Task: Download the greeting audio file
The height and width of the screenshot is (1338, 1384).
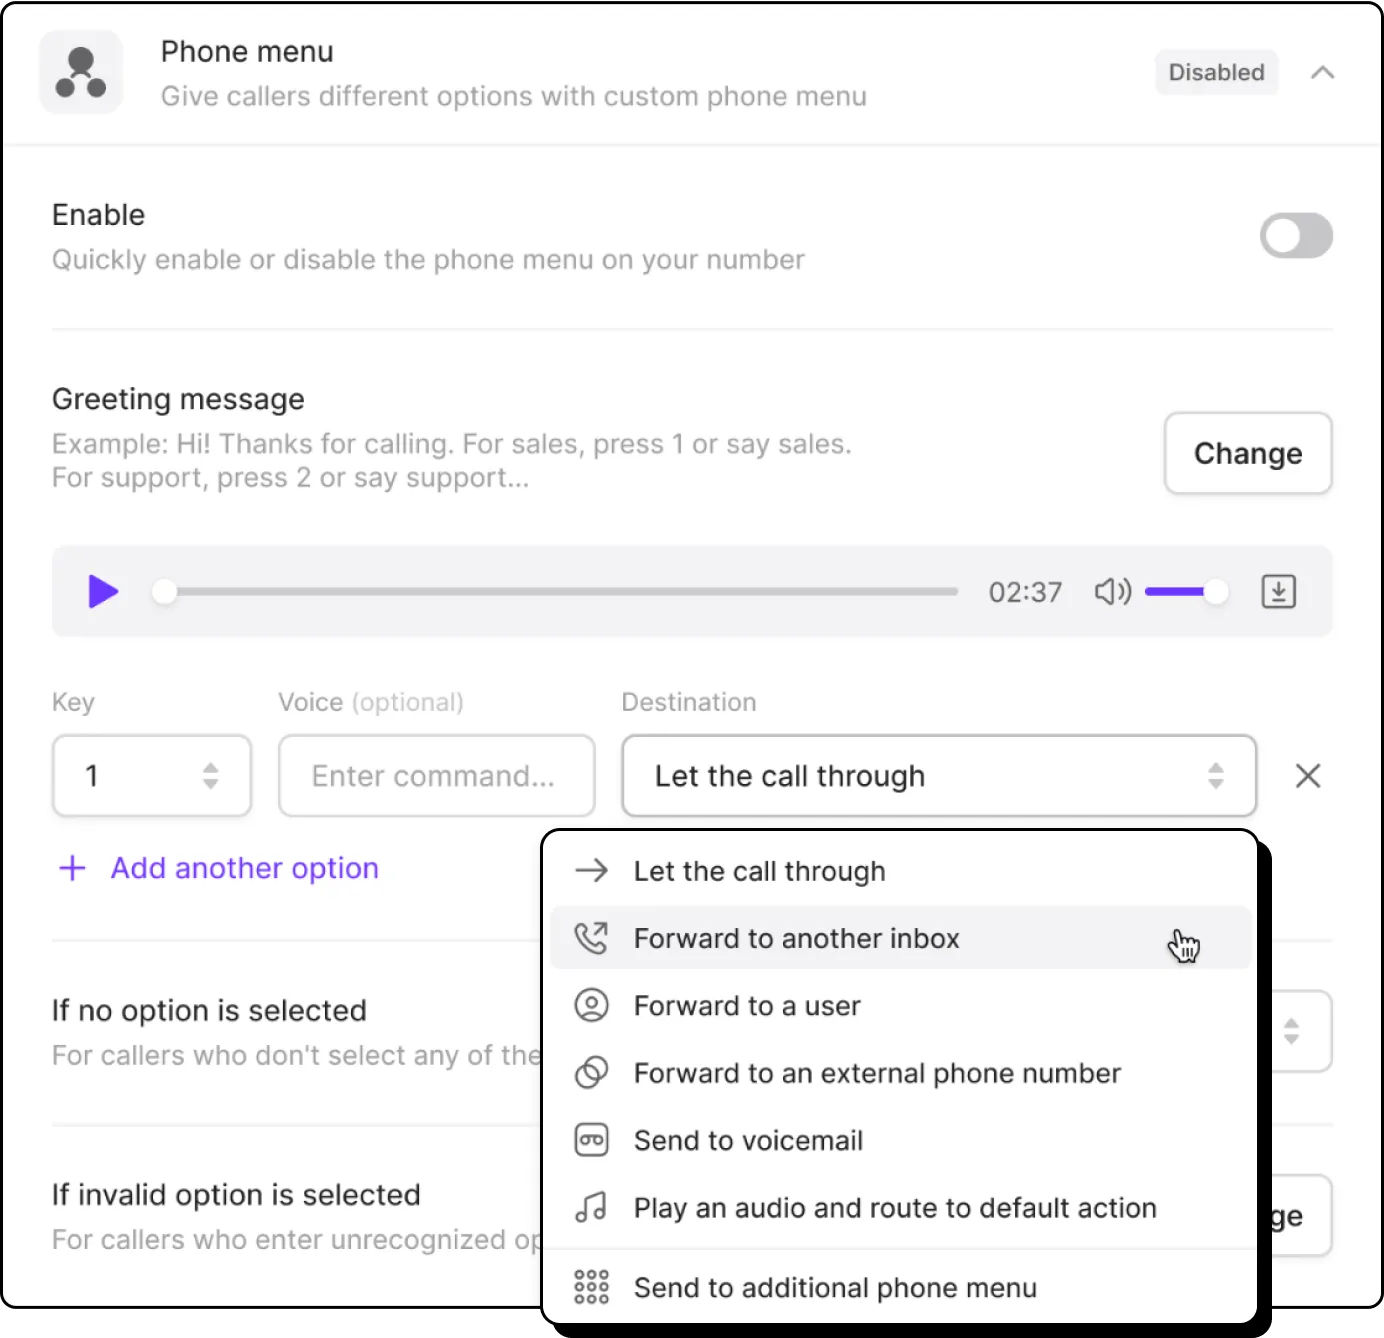Action: pyautogui.click(x=1278, y=591)
